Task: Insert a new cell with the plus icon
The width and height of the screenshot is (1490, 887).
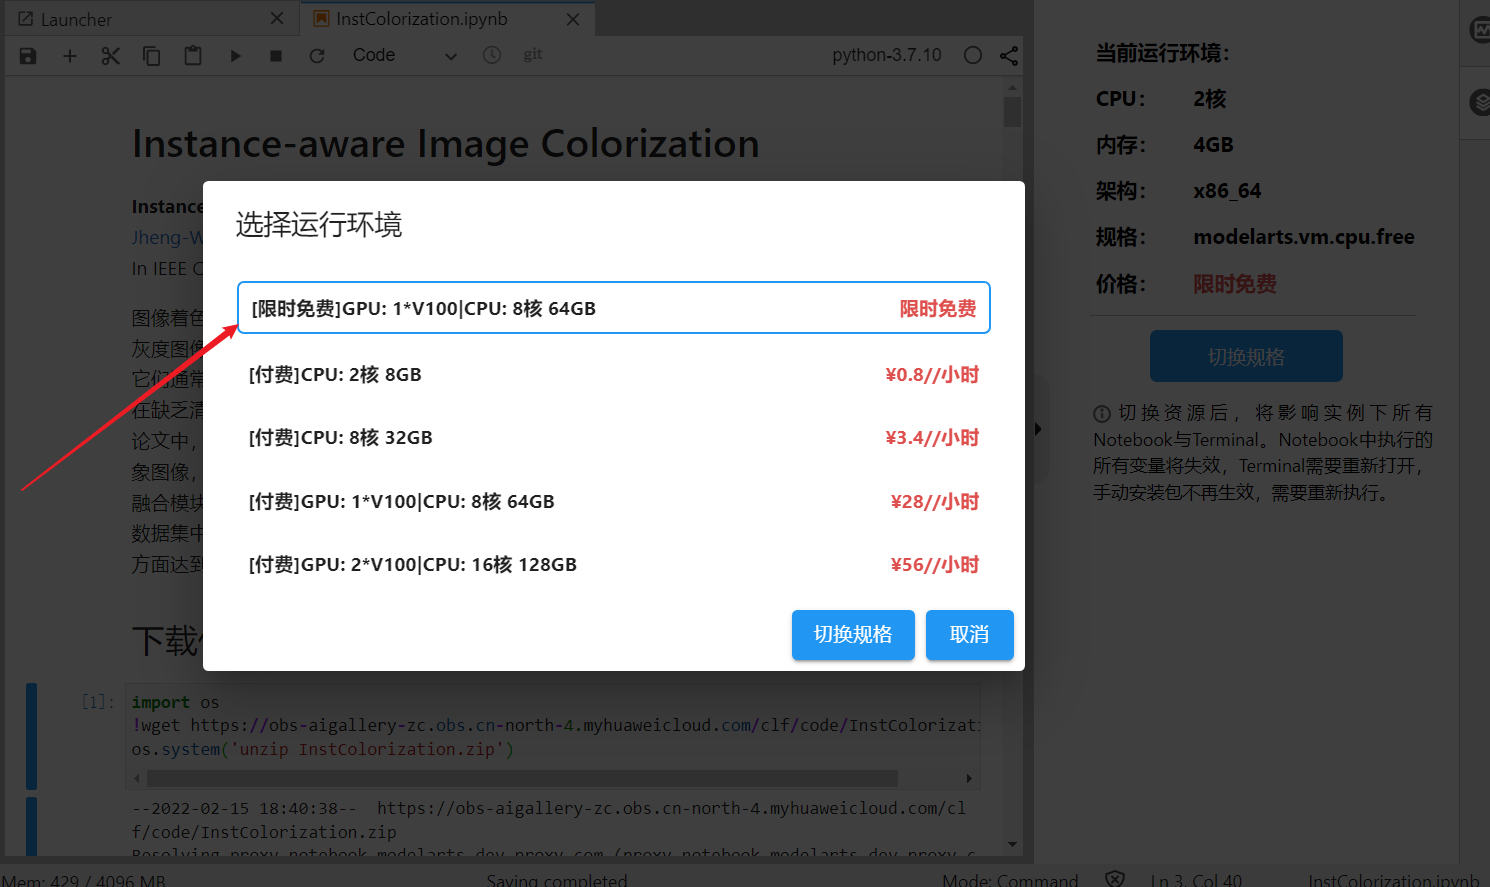Action: click(70, 56)
